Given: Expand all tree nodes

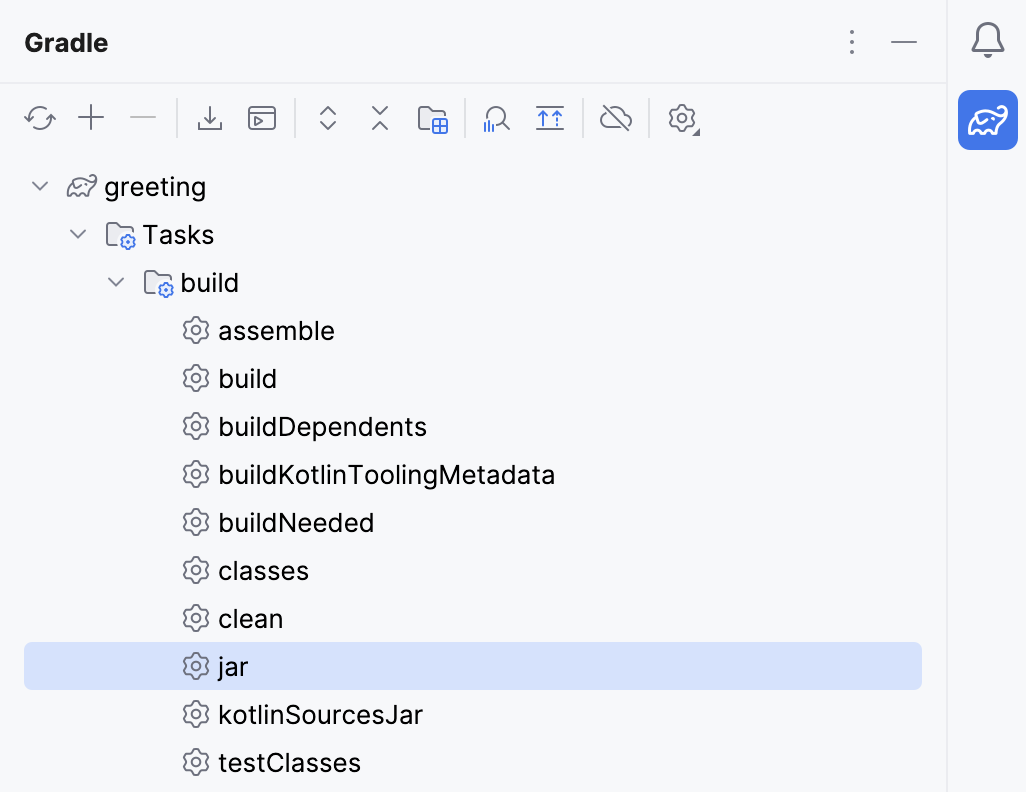Looking at the screenshot, I should click(327, 118).
